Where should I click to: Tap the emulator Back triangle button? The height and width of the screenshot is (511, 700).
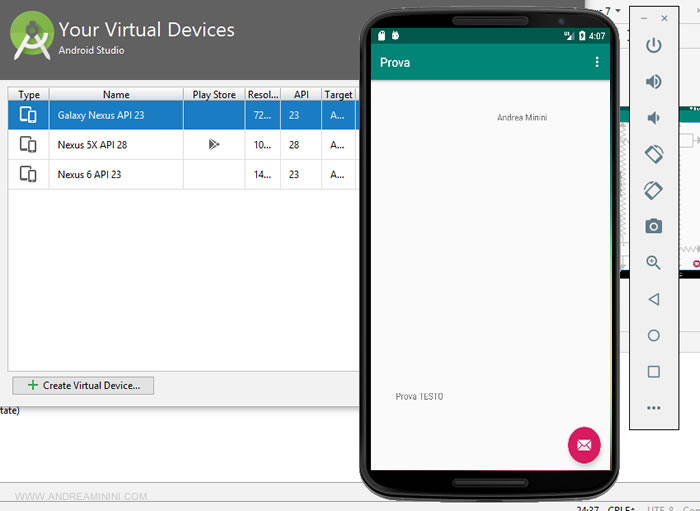pyautogui.click(x=654, y=299)
